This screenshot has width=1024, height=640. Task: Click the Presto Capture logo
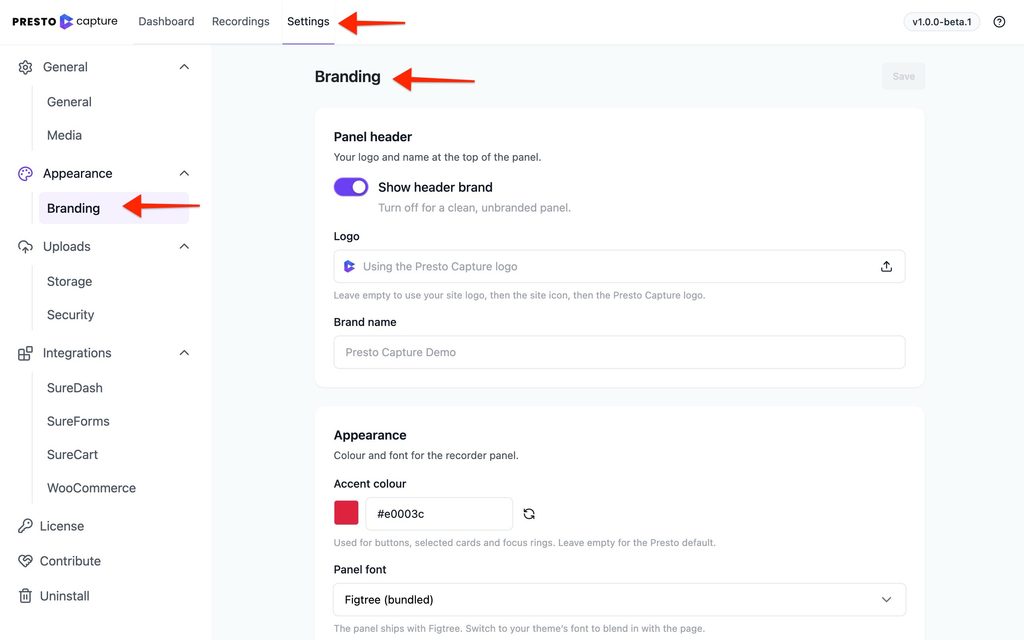pyautogui.click(x=65, y=22)
